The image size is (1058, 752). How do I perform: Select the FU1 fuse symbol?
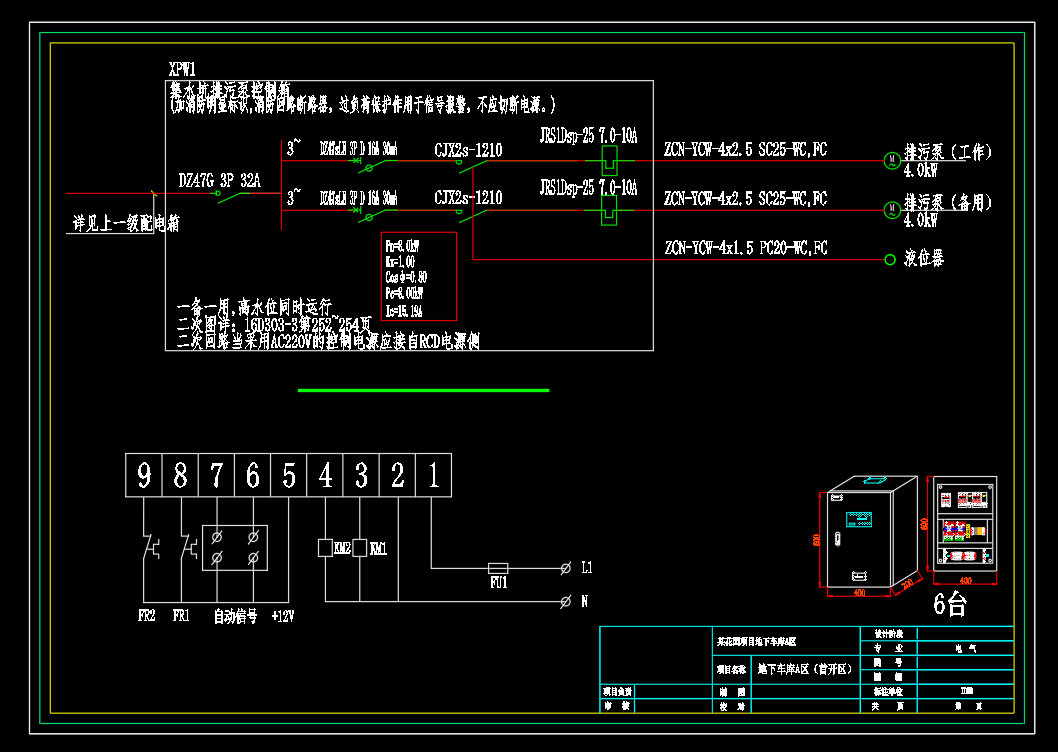[x=498, y=568]
